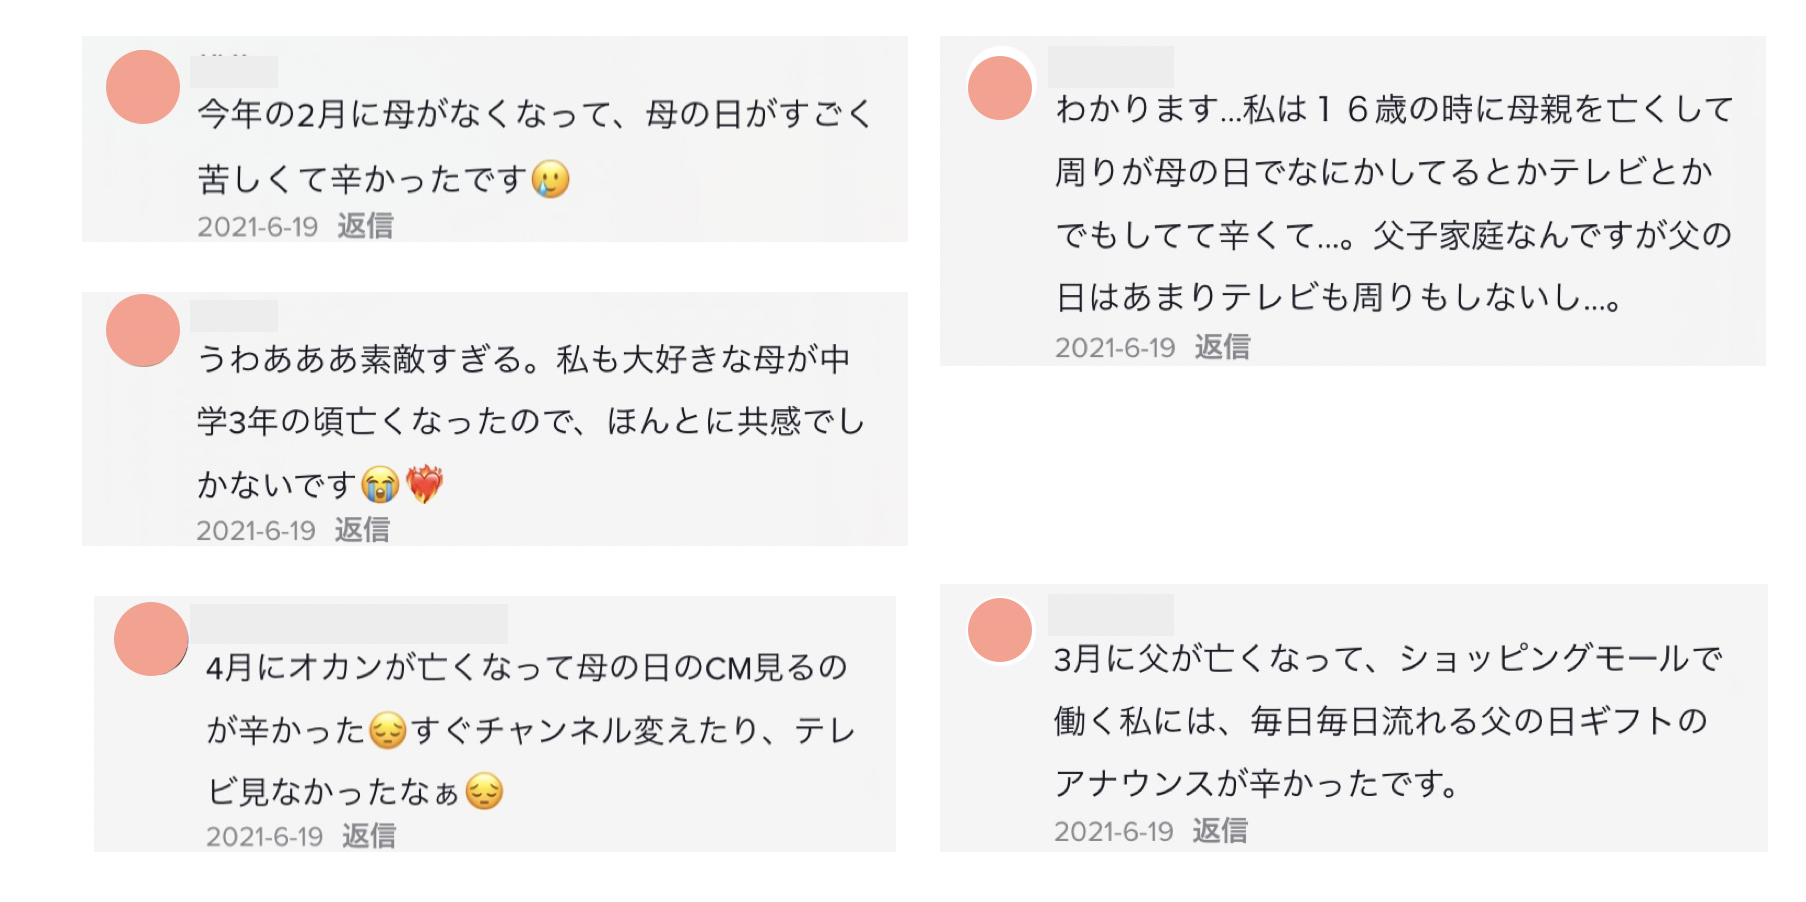Click the avatar beside the 今年の2月に母が comment
The image size is (1806, 902).
click(x=143, y=87)
